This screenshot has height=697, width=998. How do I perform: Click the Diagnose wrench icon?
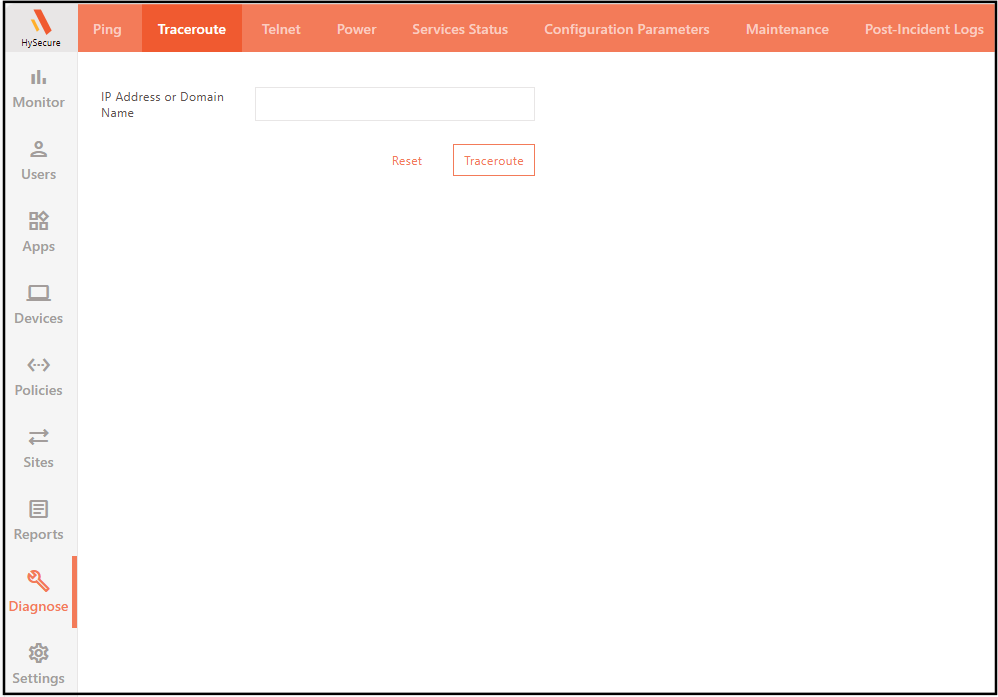(39, 581)
